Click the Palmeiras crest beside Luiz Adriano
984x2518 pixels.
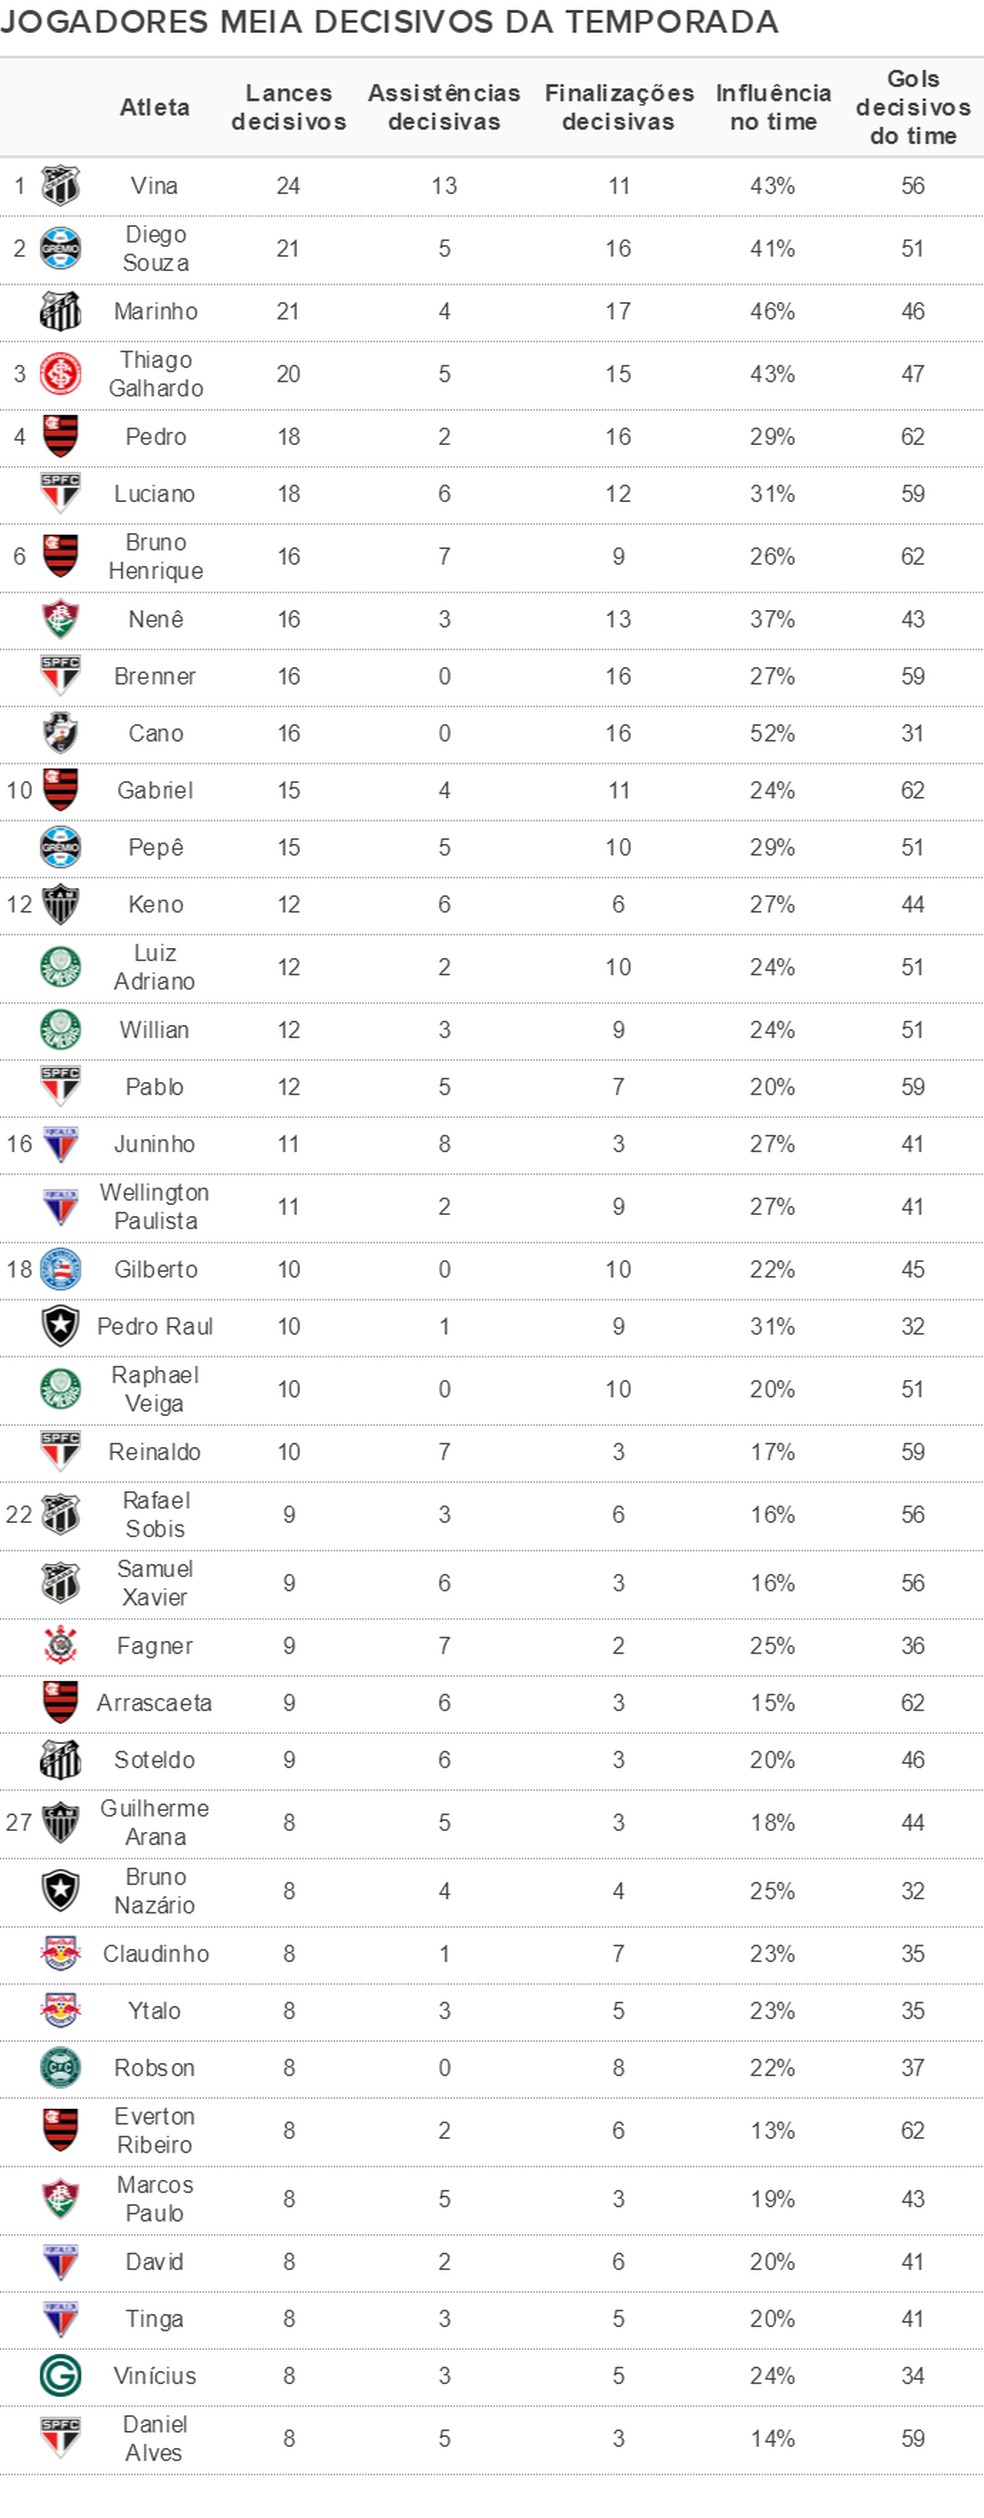[x=60, y=967]
